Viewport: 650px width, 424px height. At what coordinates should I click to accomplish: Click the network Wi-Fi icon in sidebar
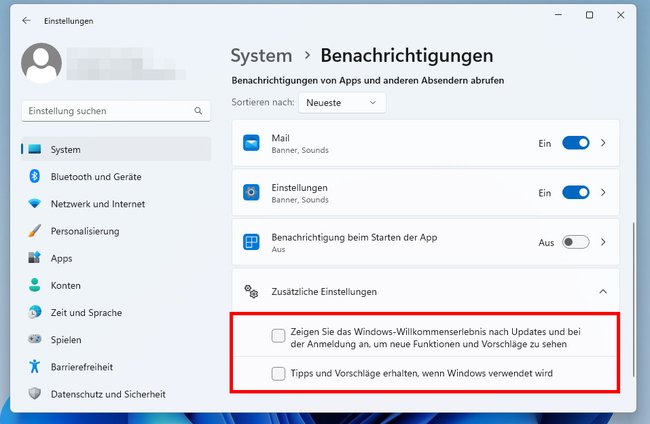click(x=35, y=204)
